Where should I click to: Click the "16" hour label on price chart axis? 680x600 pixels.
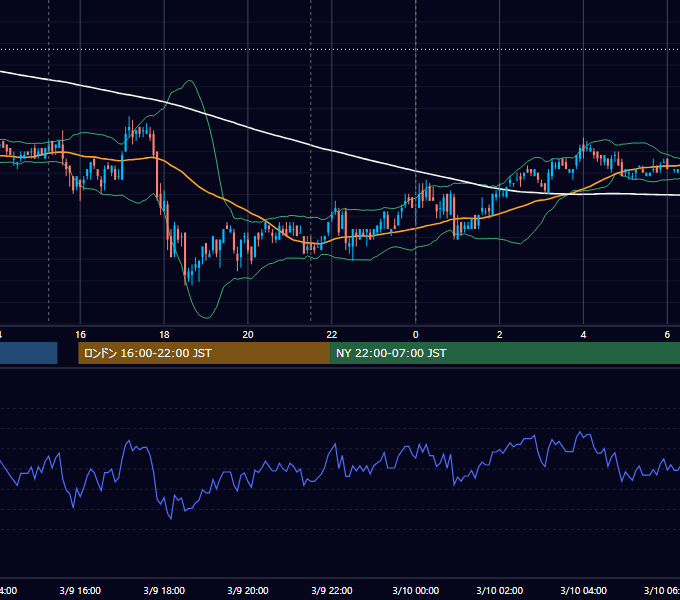coord(80,335)
